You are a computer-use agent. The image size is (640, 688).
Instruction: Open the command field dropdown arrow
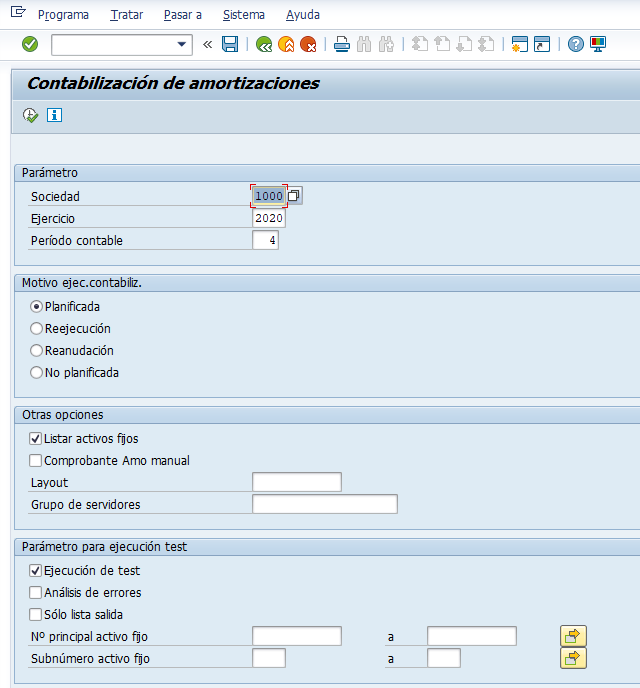(x=181, y=44)
